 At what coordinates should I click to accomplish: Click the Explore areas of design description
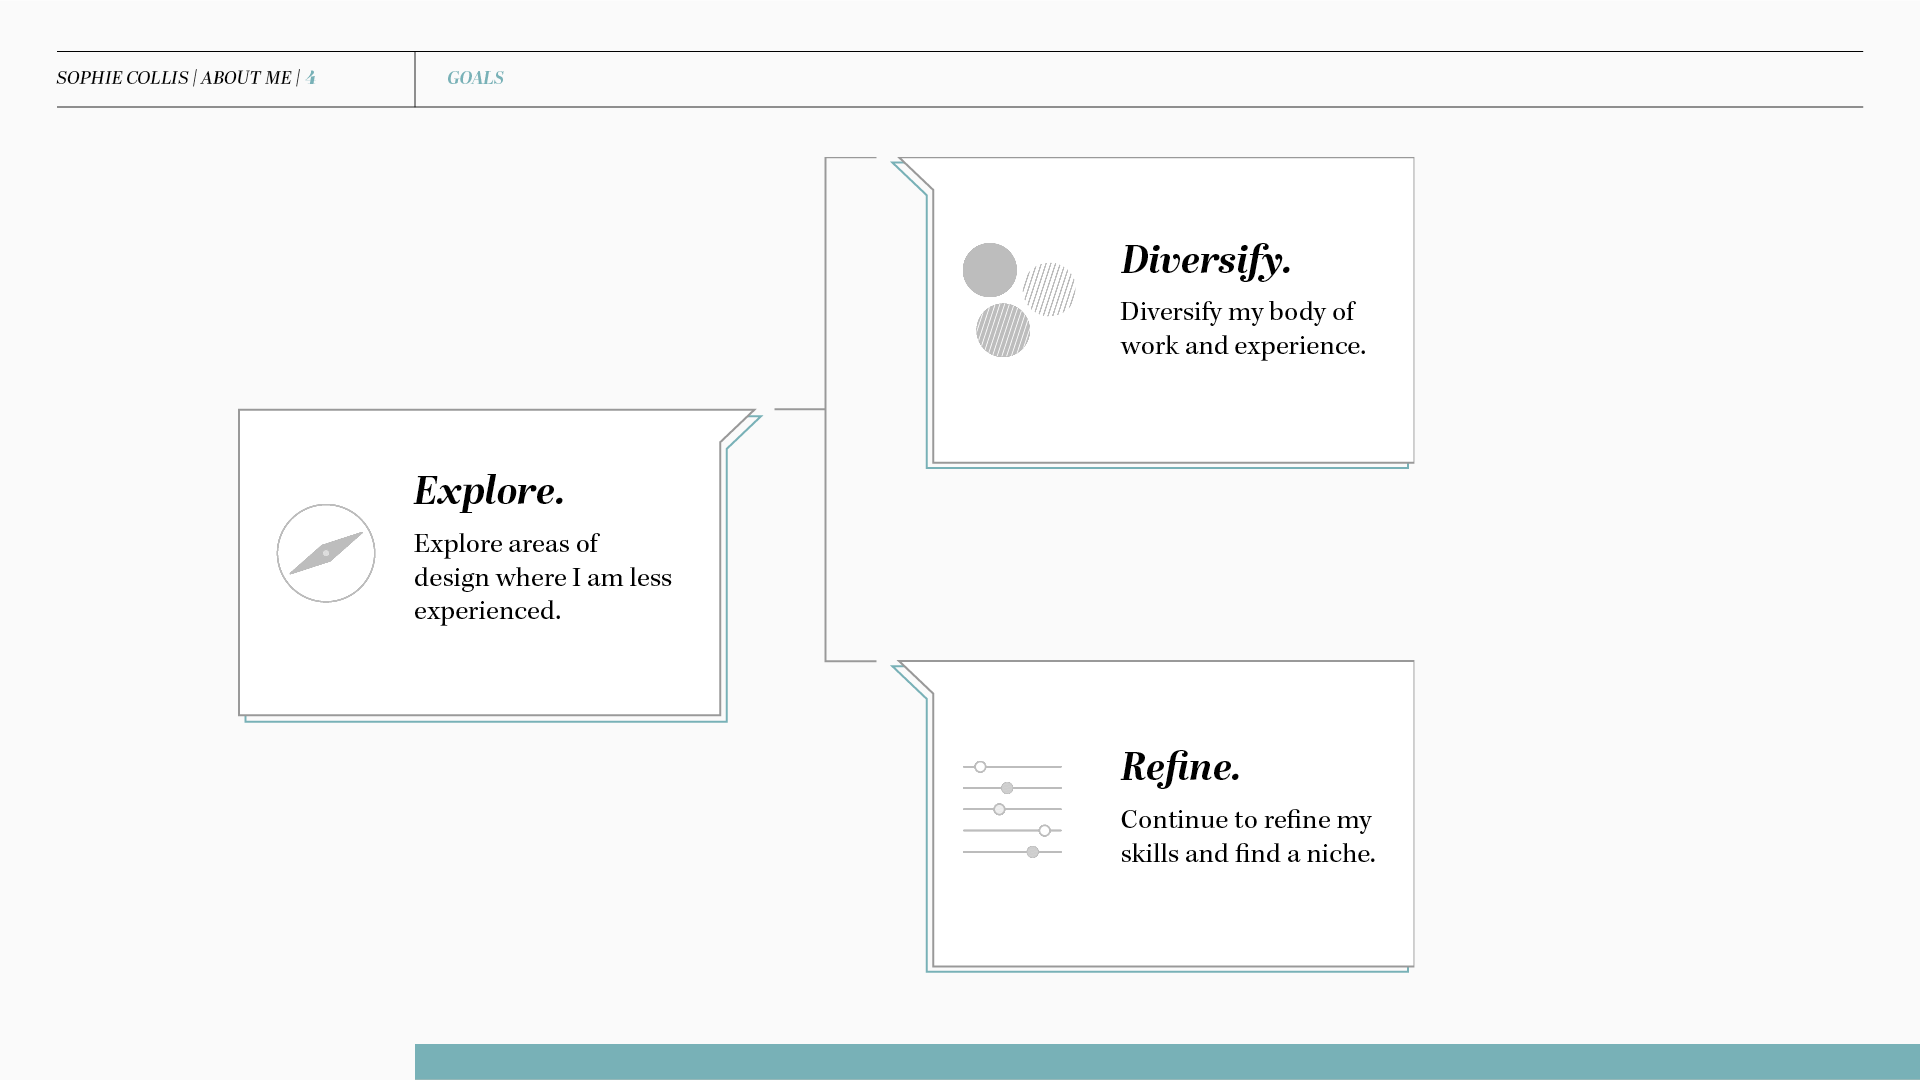coord(542,577)
